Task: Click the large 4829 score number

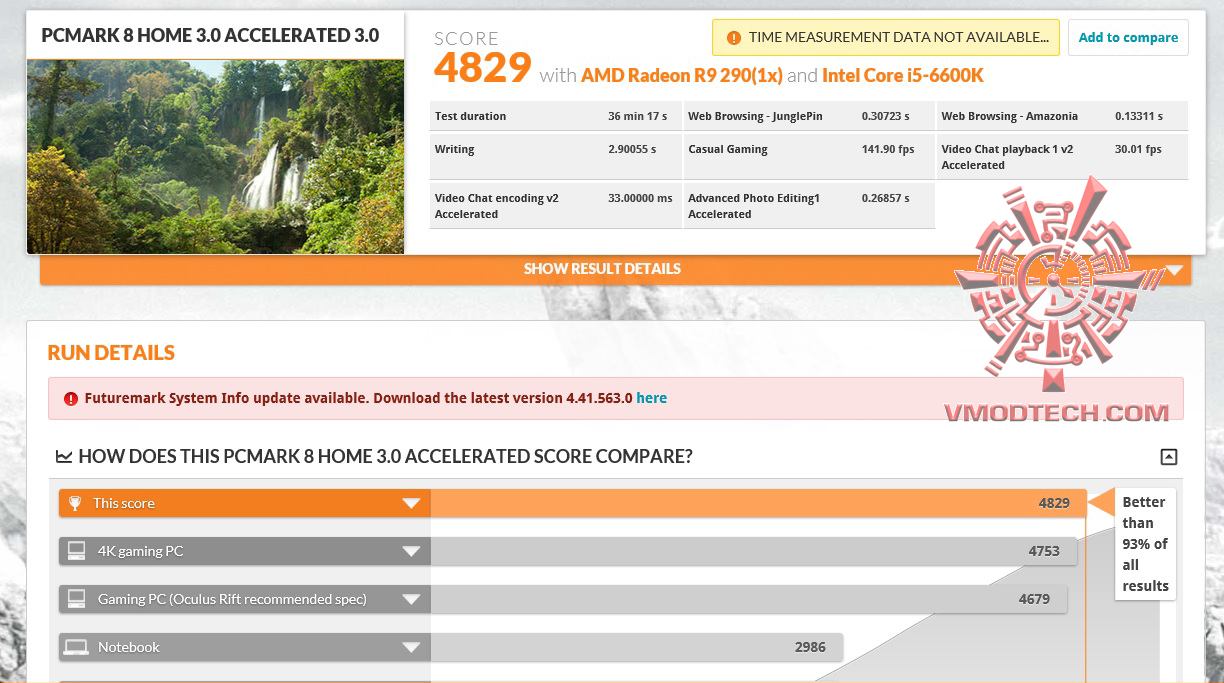Action: (x=482, y=69)
